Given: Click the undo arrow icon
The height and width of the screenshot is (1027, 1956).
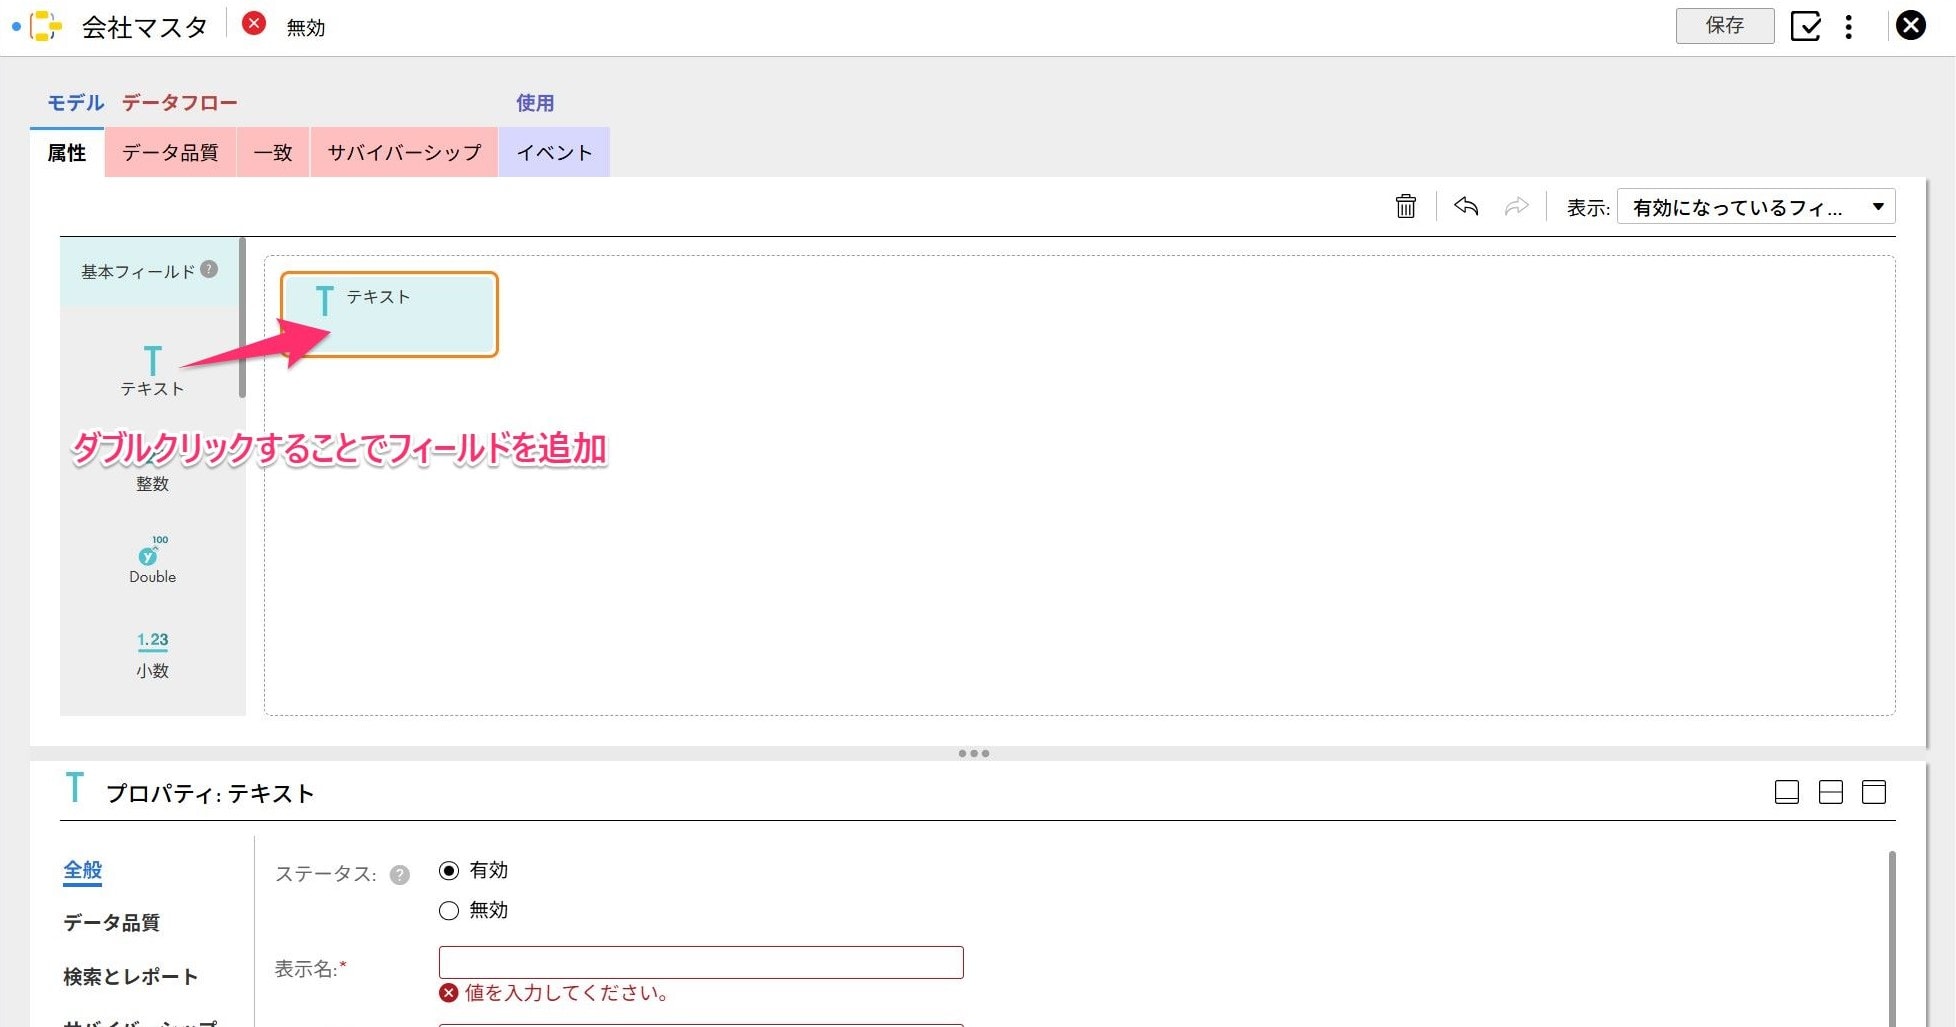Looking at the screenshot, I should click(1466, 206).
